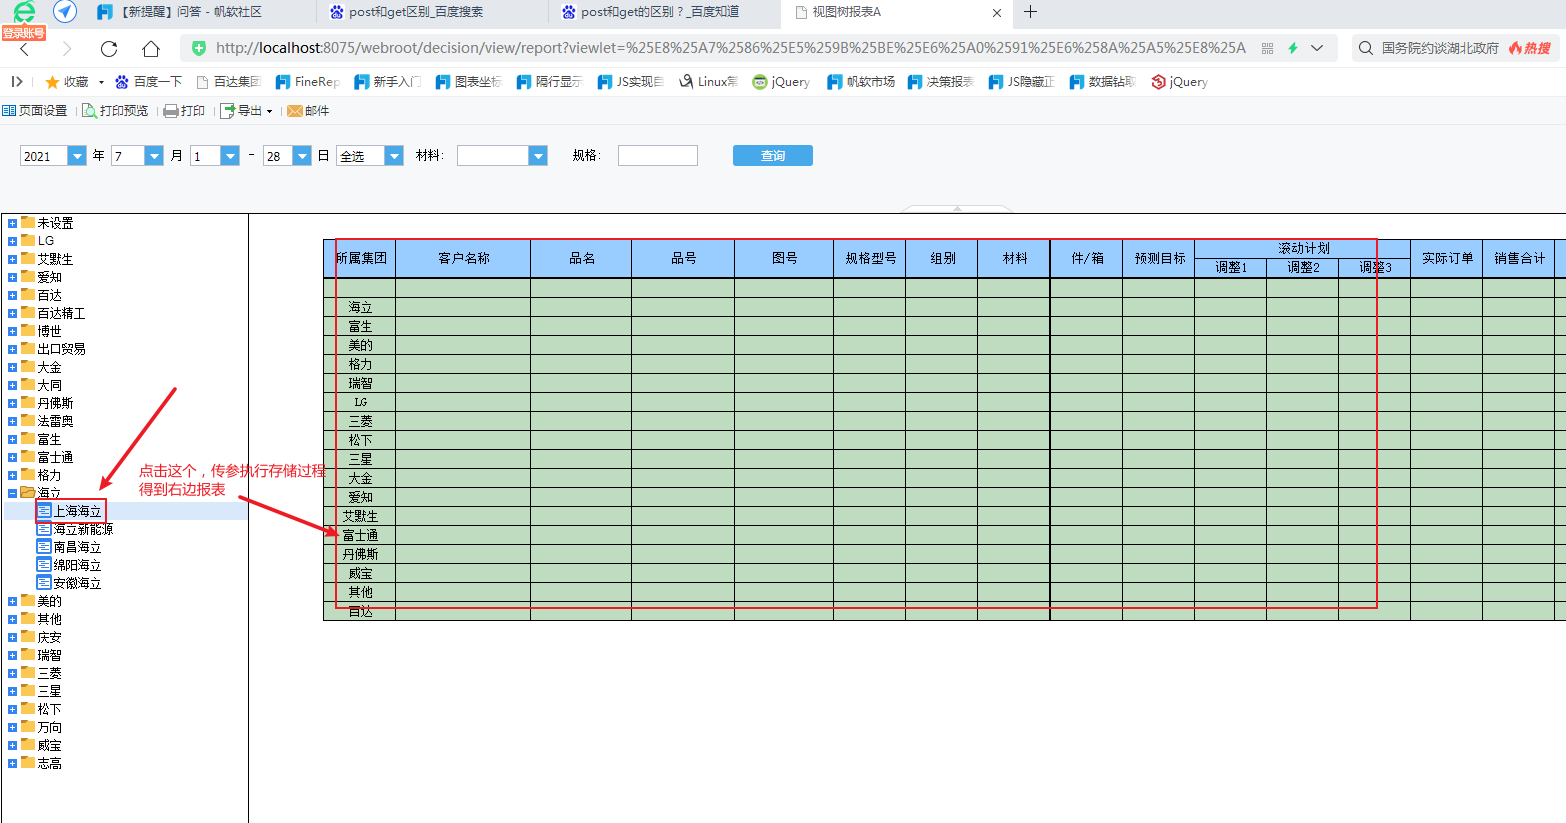Click the 打印预览 print preview toolbar item
Screen dimensions: 1566x823
point(115,111)
